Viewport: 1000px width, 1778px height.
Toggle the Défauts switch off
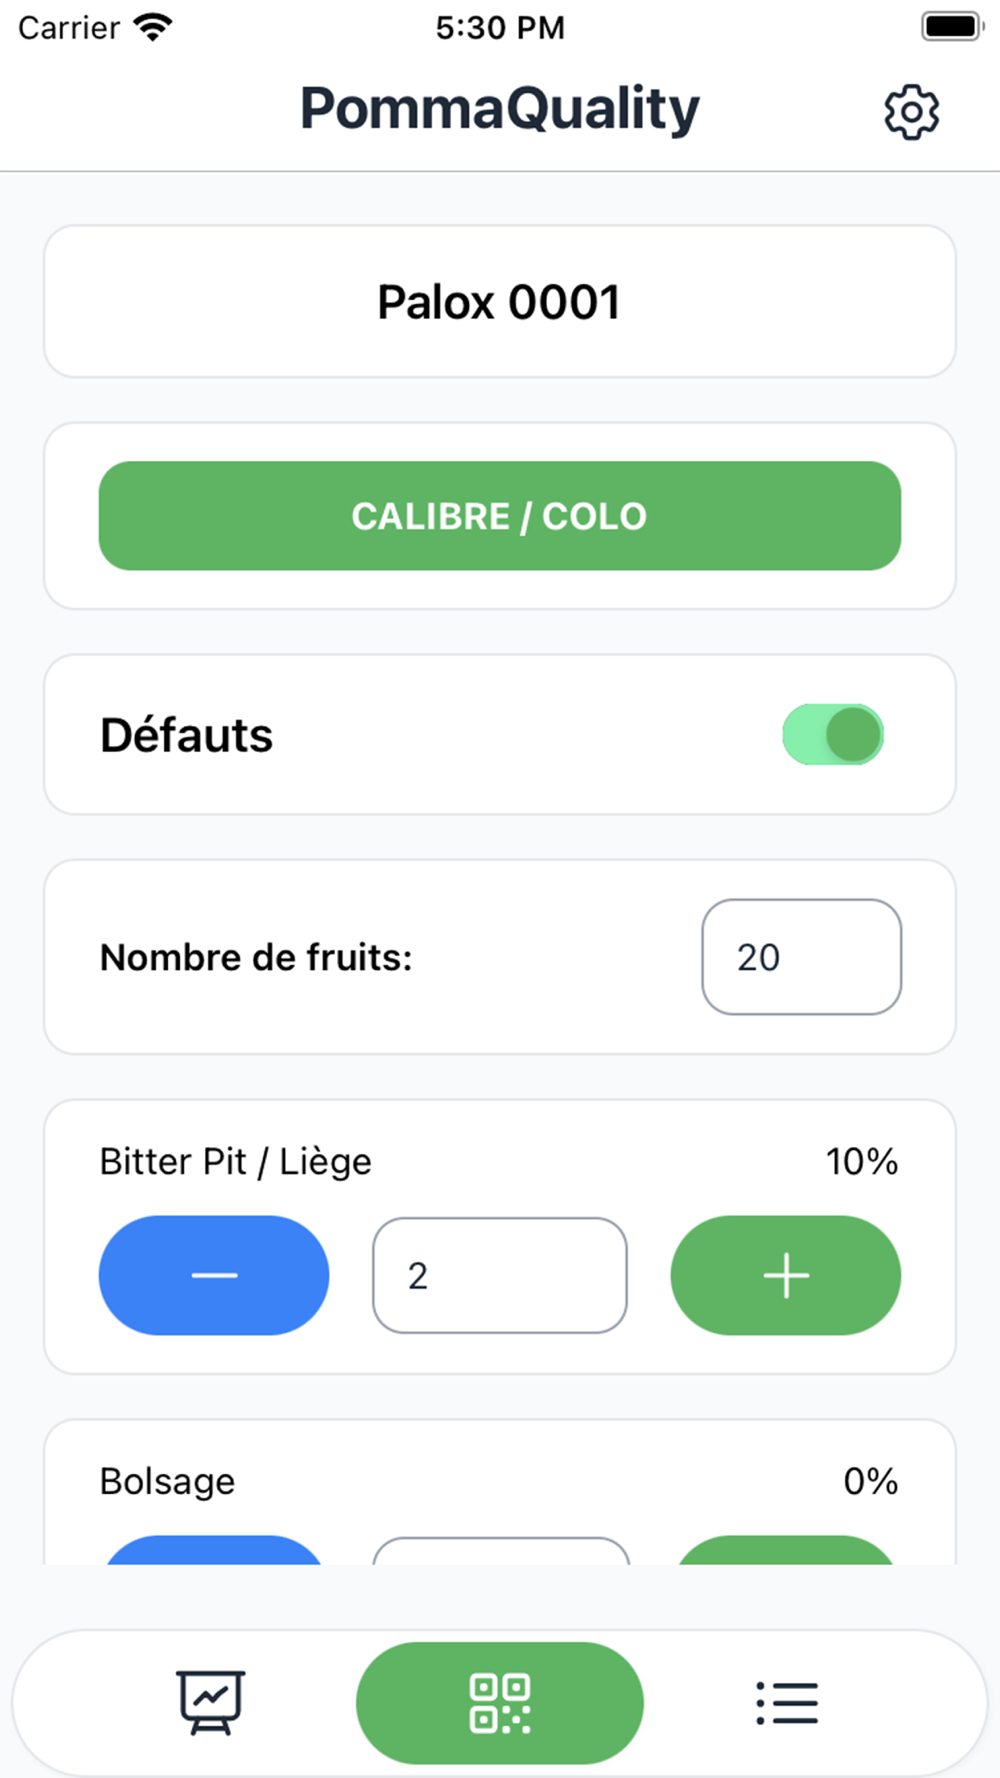click(x=833, y=735)
